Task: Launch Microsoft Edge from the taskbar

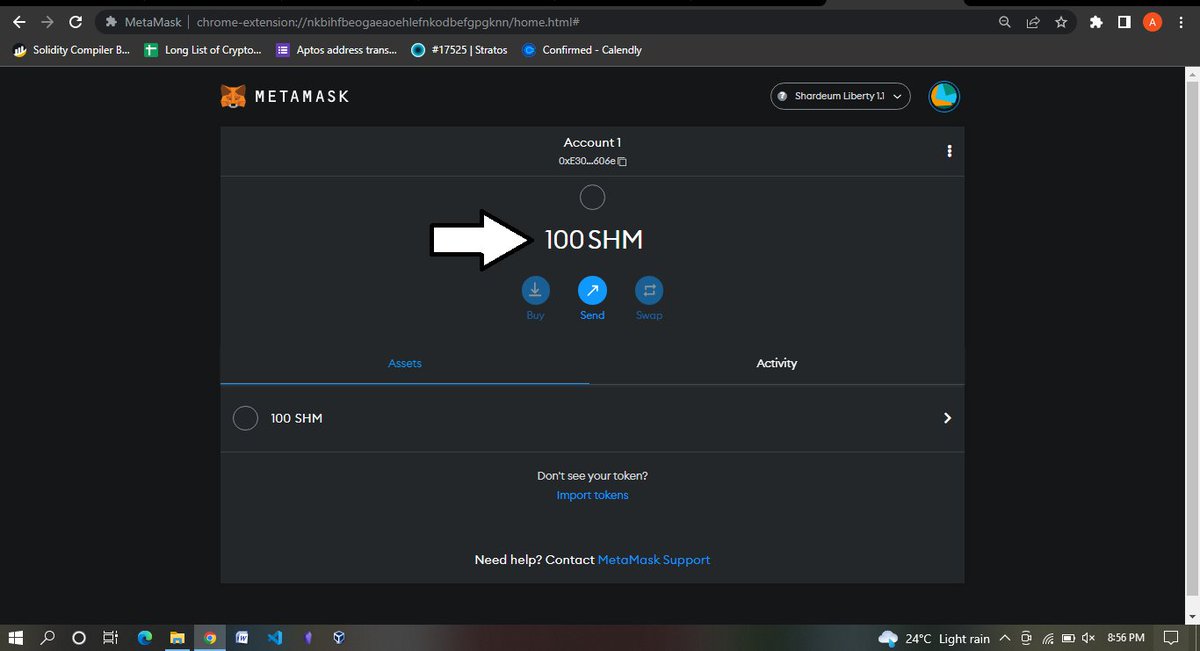Action: pos(144,638)
